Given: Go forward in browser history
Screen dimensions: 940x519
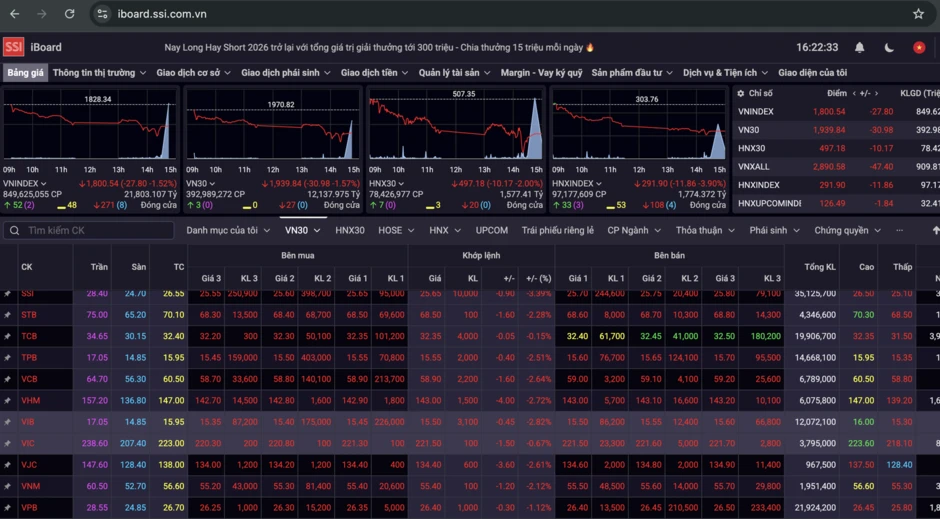Looking at the screenshot, I should 42,14.
